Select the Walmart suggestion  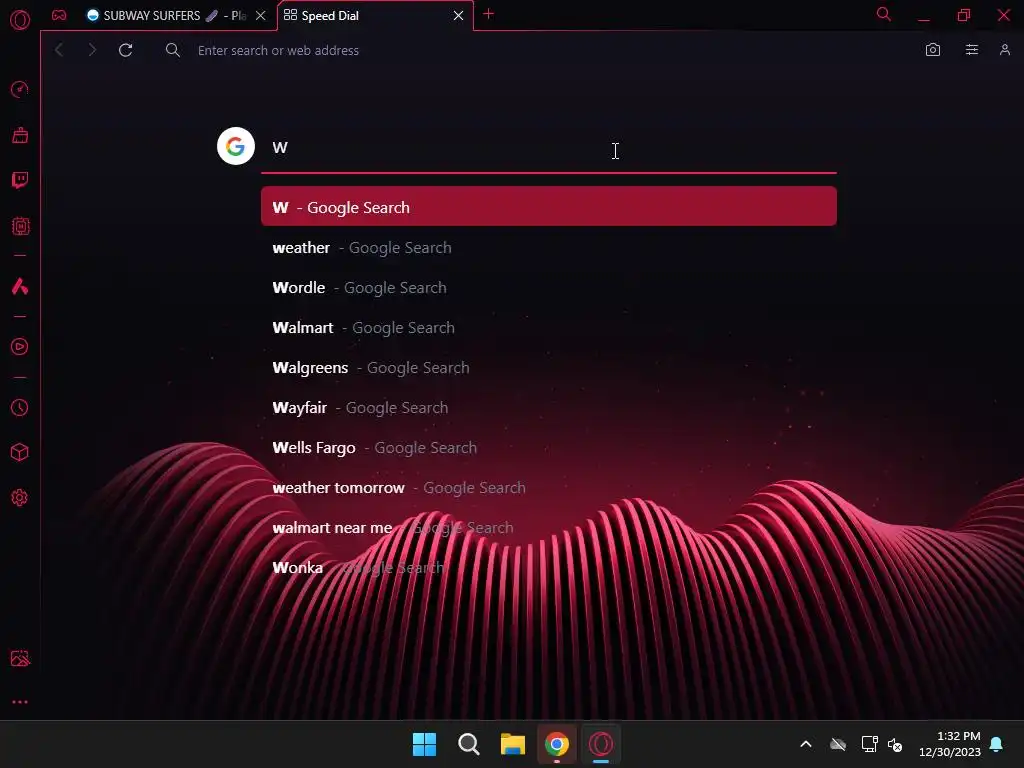click(549, 327)
